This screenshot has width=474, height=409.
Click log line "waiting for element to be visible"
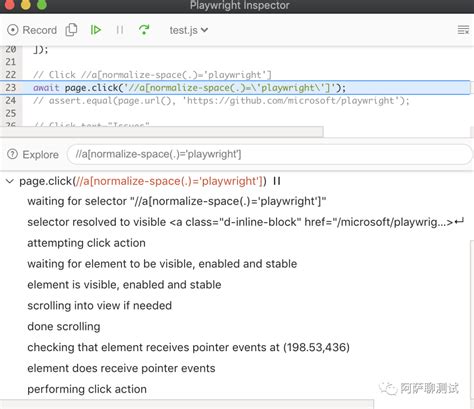162,264
